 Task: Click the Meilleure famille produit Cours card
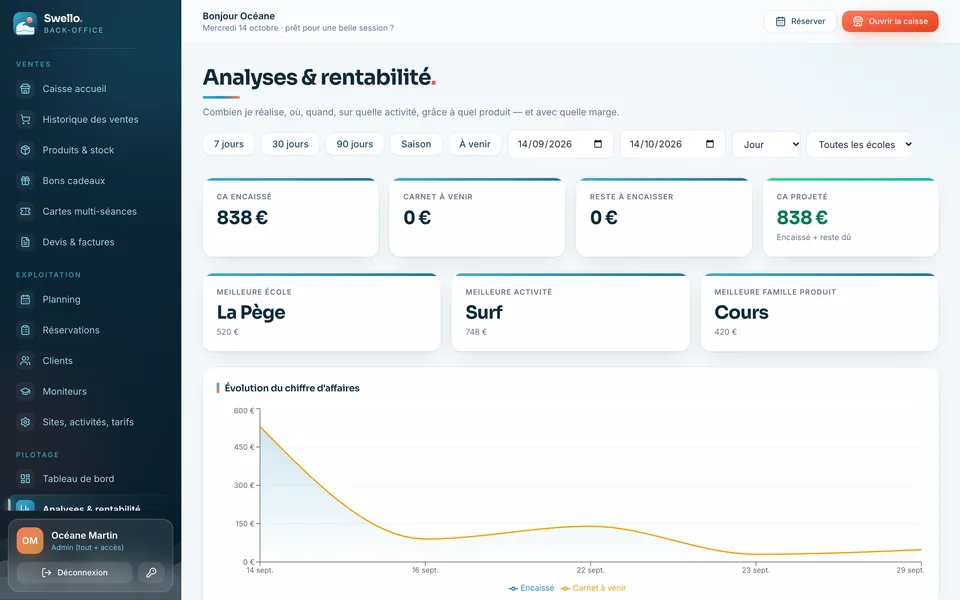[x=820, y=312]
